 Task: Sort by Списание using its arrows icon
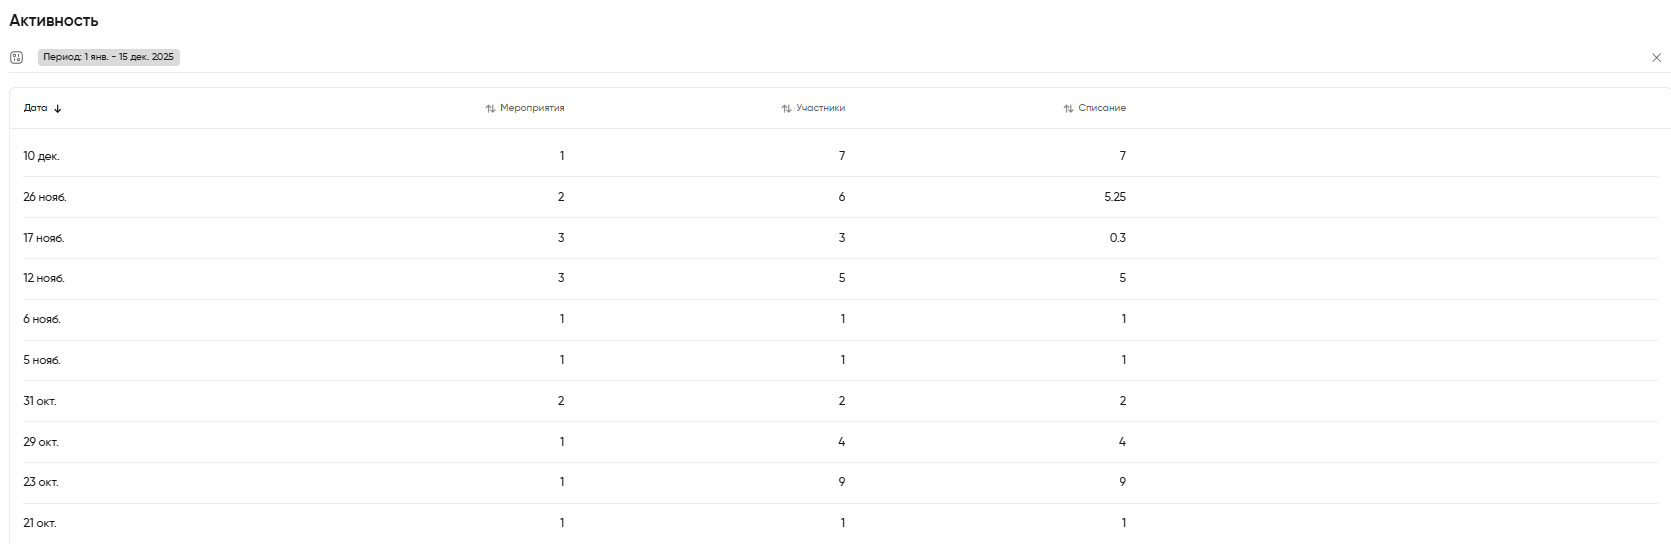[1068, 109]
